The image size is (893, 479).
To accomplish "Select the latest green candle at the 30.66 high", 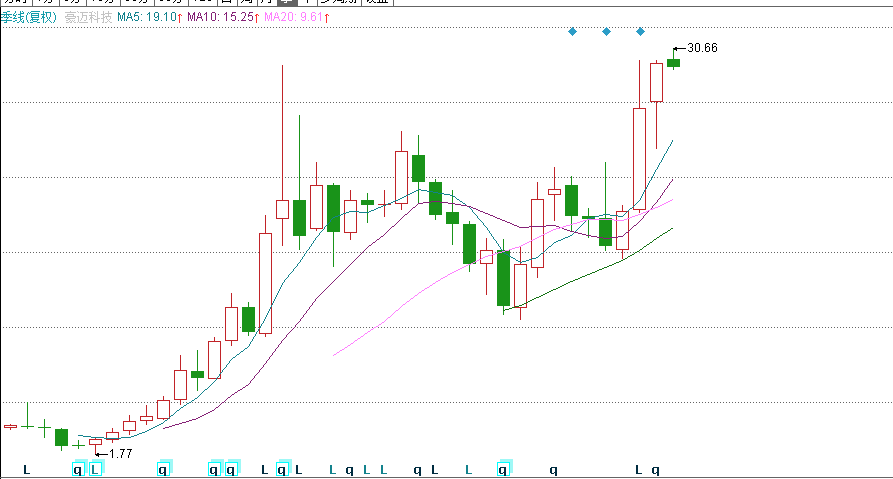I will click(673, 63).
